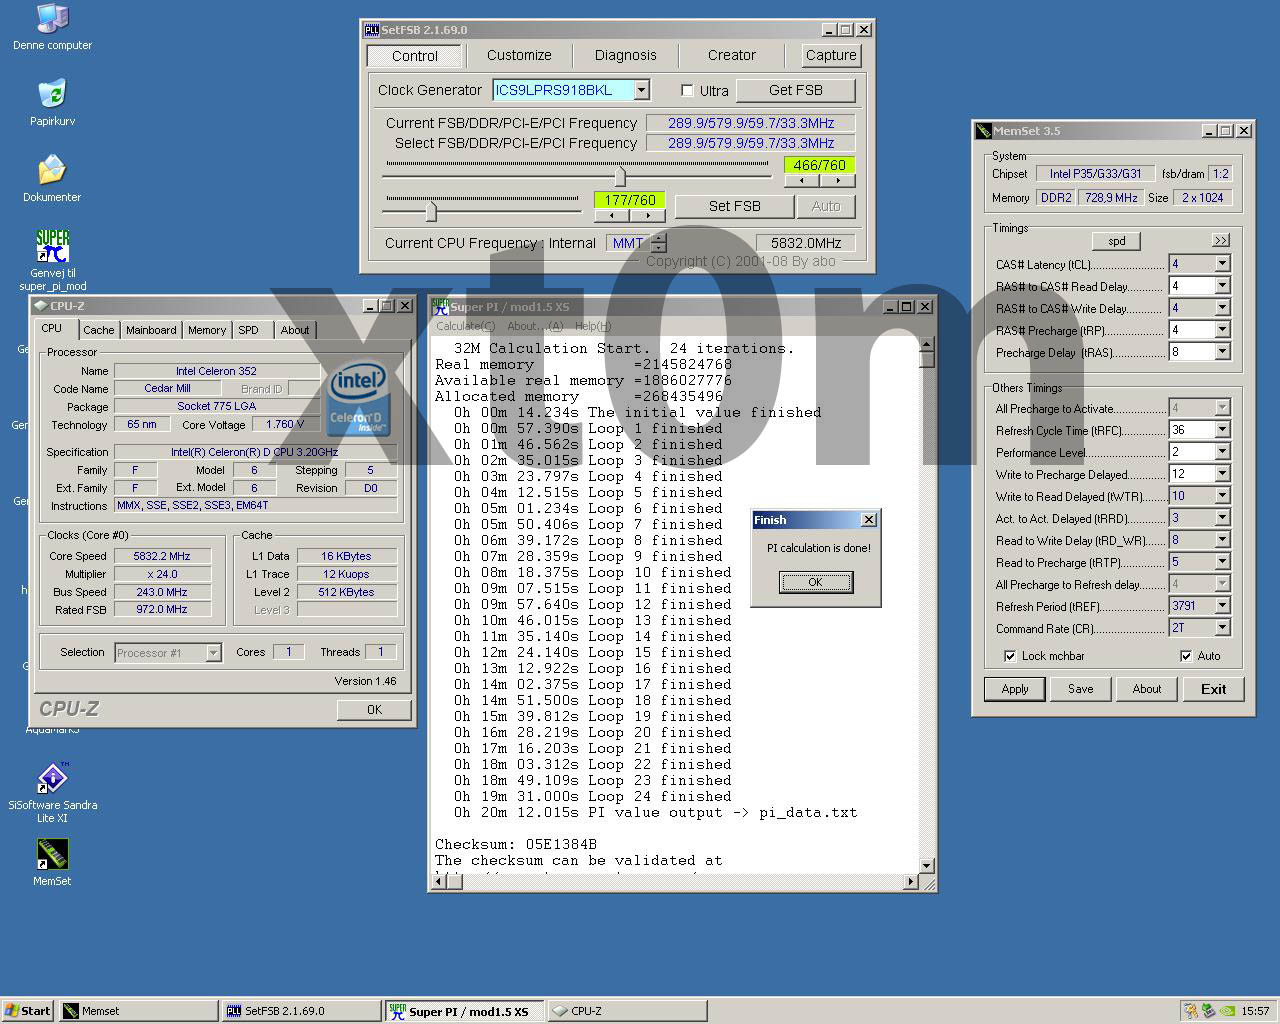Open RAS# to CAS# Read Delay dropdown

pos(1222,286)
